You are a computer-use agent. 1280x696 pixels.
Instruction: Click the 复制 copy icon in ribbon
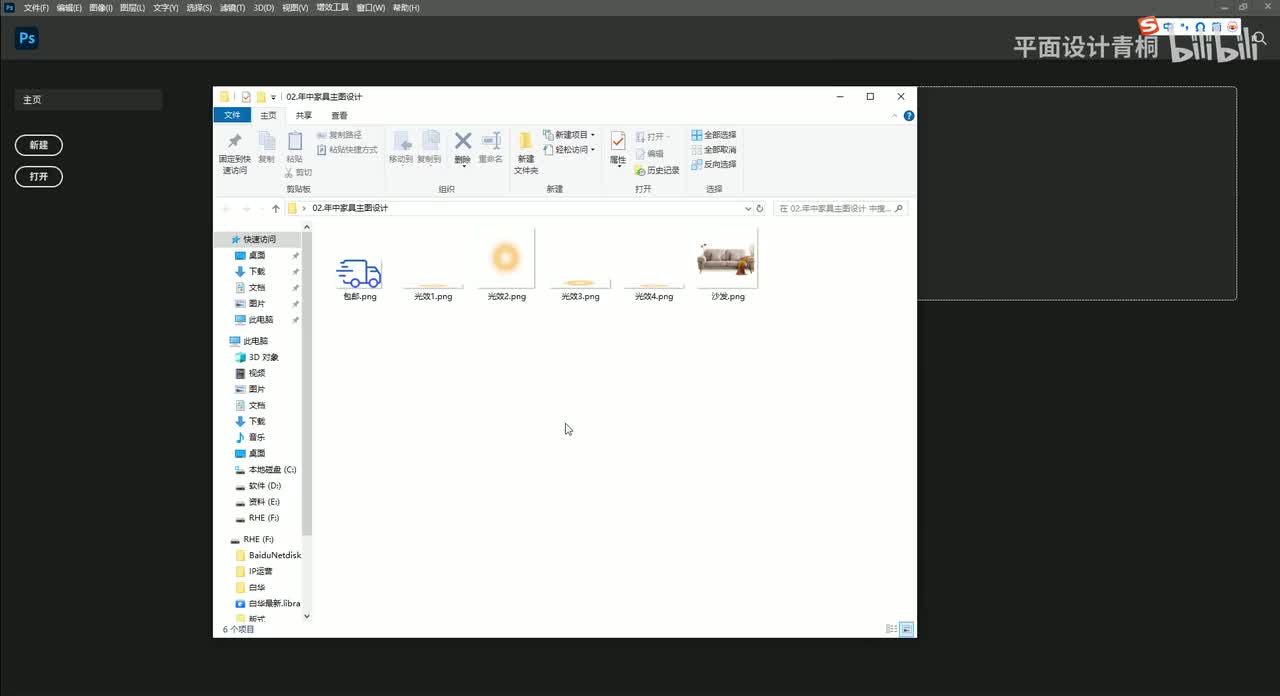point(266,142)
